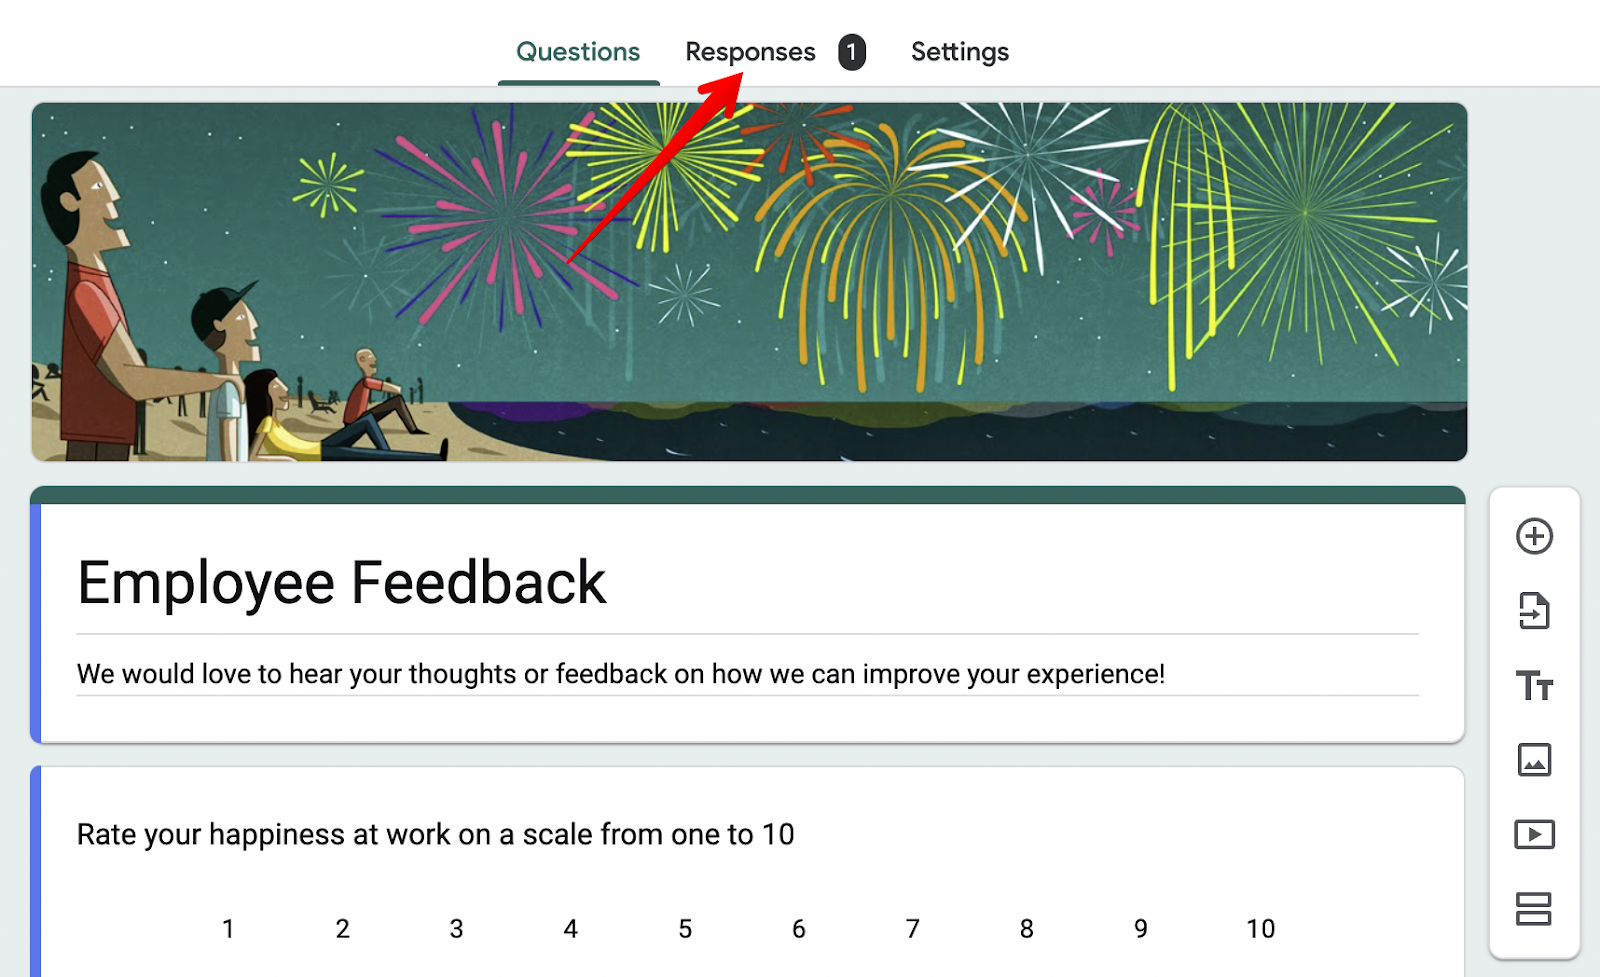
Task: Stay on the Questions tab
Action: (577, 51)
